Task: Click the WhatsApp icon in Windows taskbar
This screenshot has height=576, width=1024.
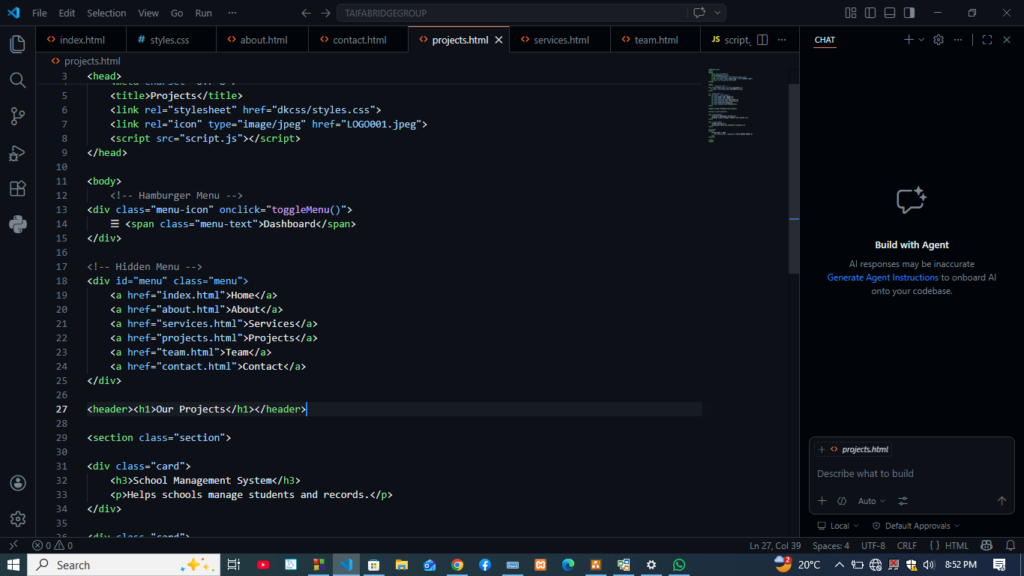Action: click(x=679, y=565)
